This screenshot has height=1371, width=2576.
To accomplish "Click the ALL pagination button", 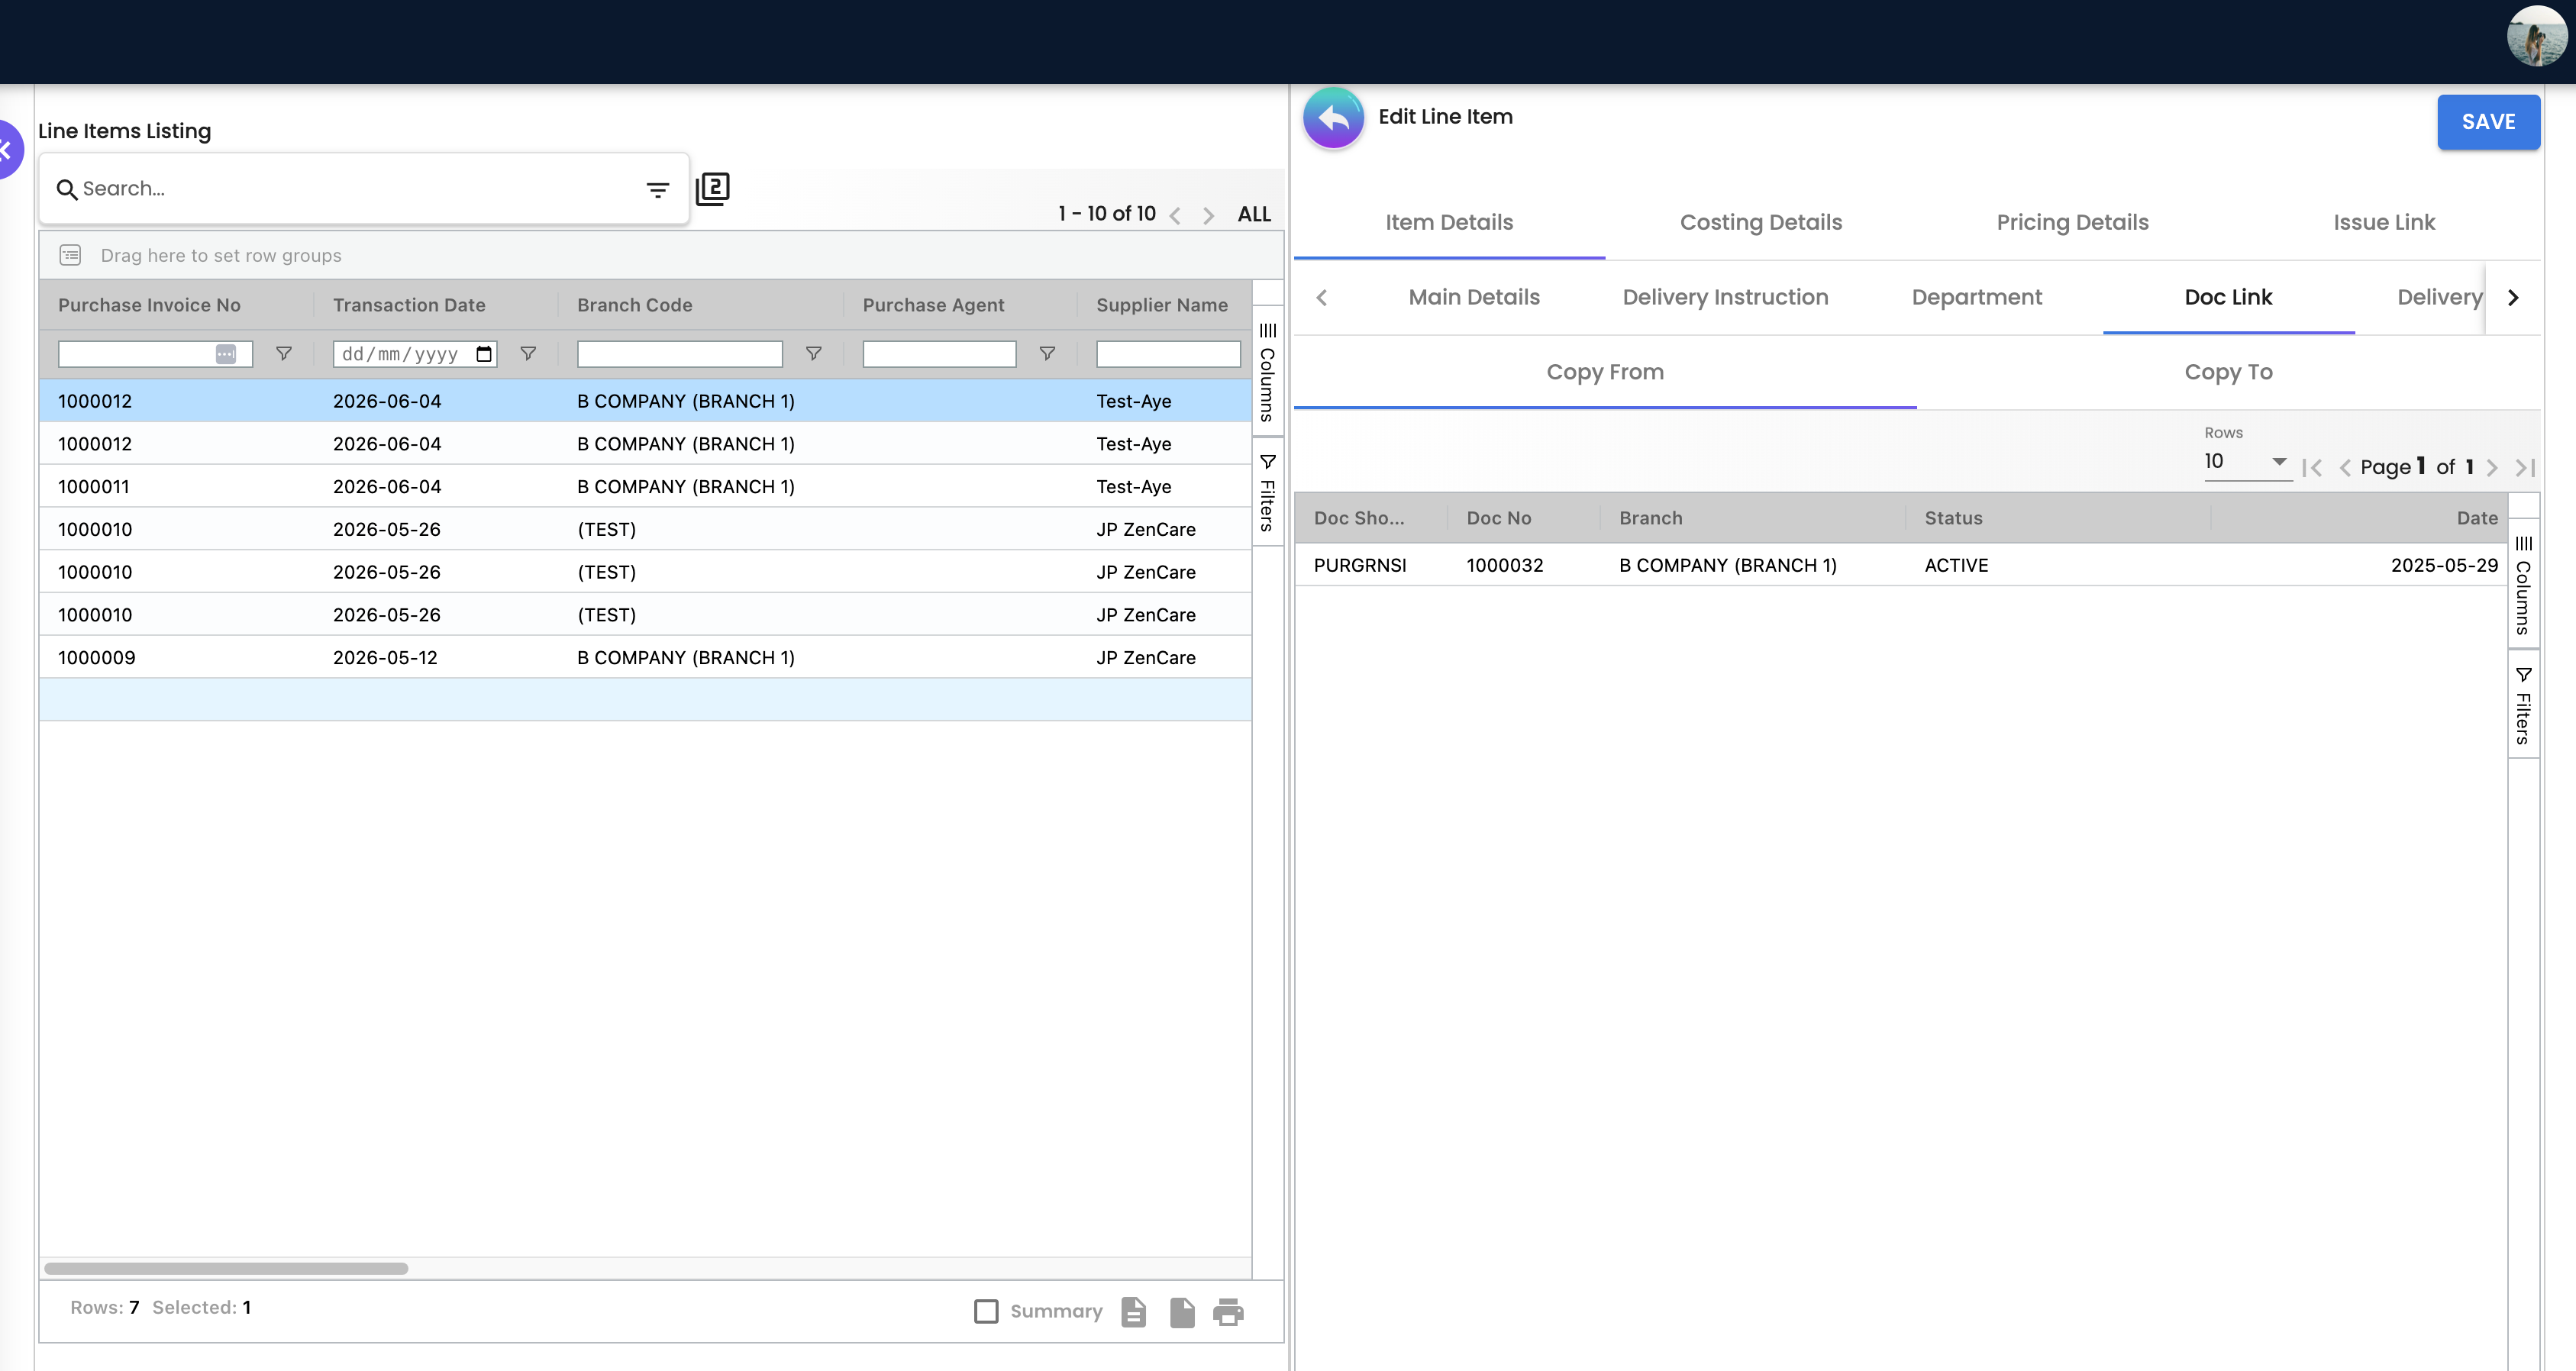I will (1254, 214).
